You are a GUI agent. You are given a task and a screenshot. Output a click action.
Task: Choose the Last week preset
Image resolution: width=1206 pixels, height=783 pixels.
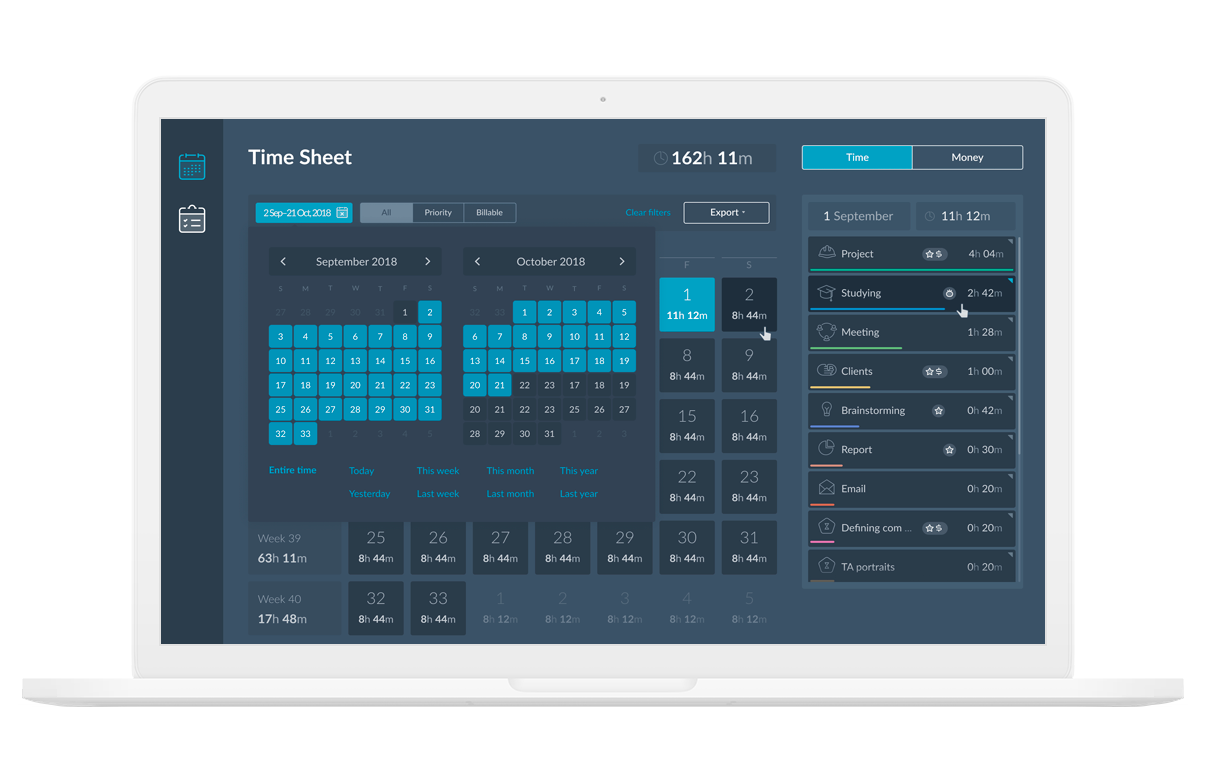coord(438,494)
